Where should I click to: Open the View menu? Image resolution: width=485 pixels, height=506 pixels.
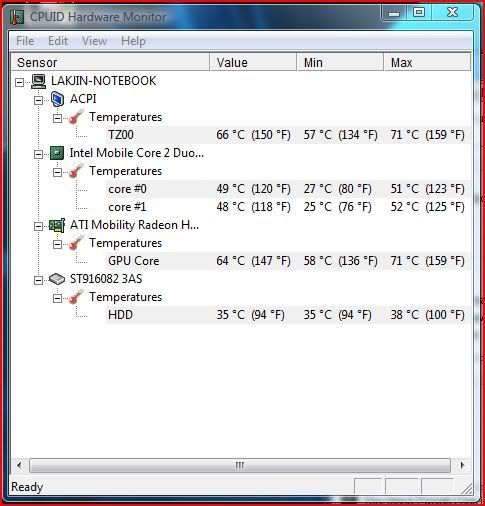point(95,41)
